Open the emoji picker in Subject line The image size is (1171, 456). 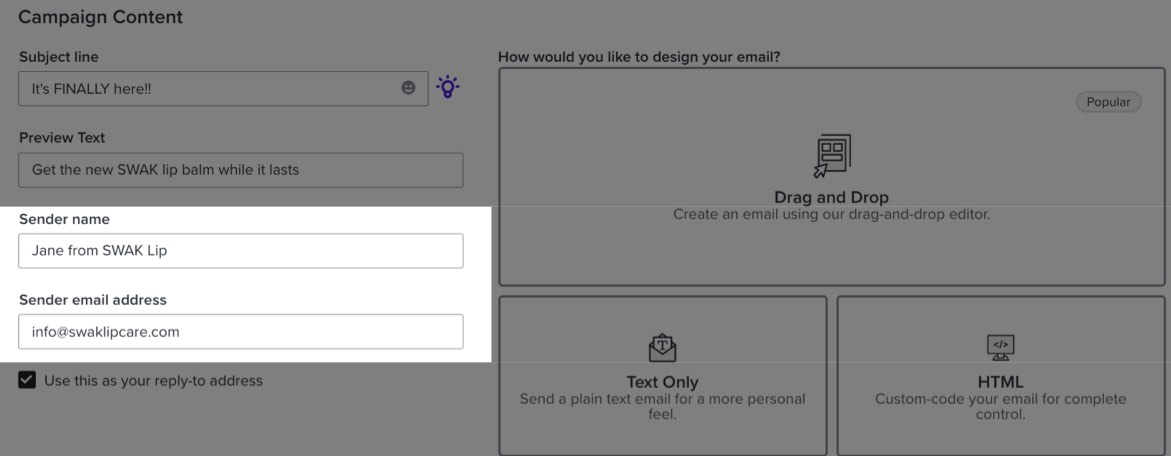tap(408, 88)
